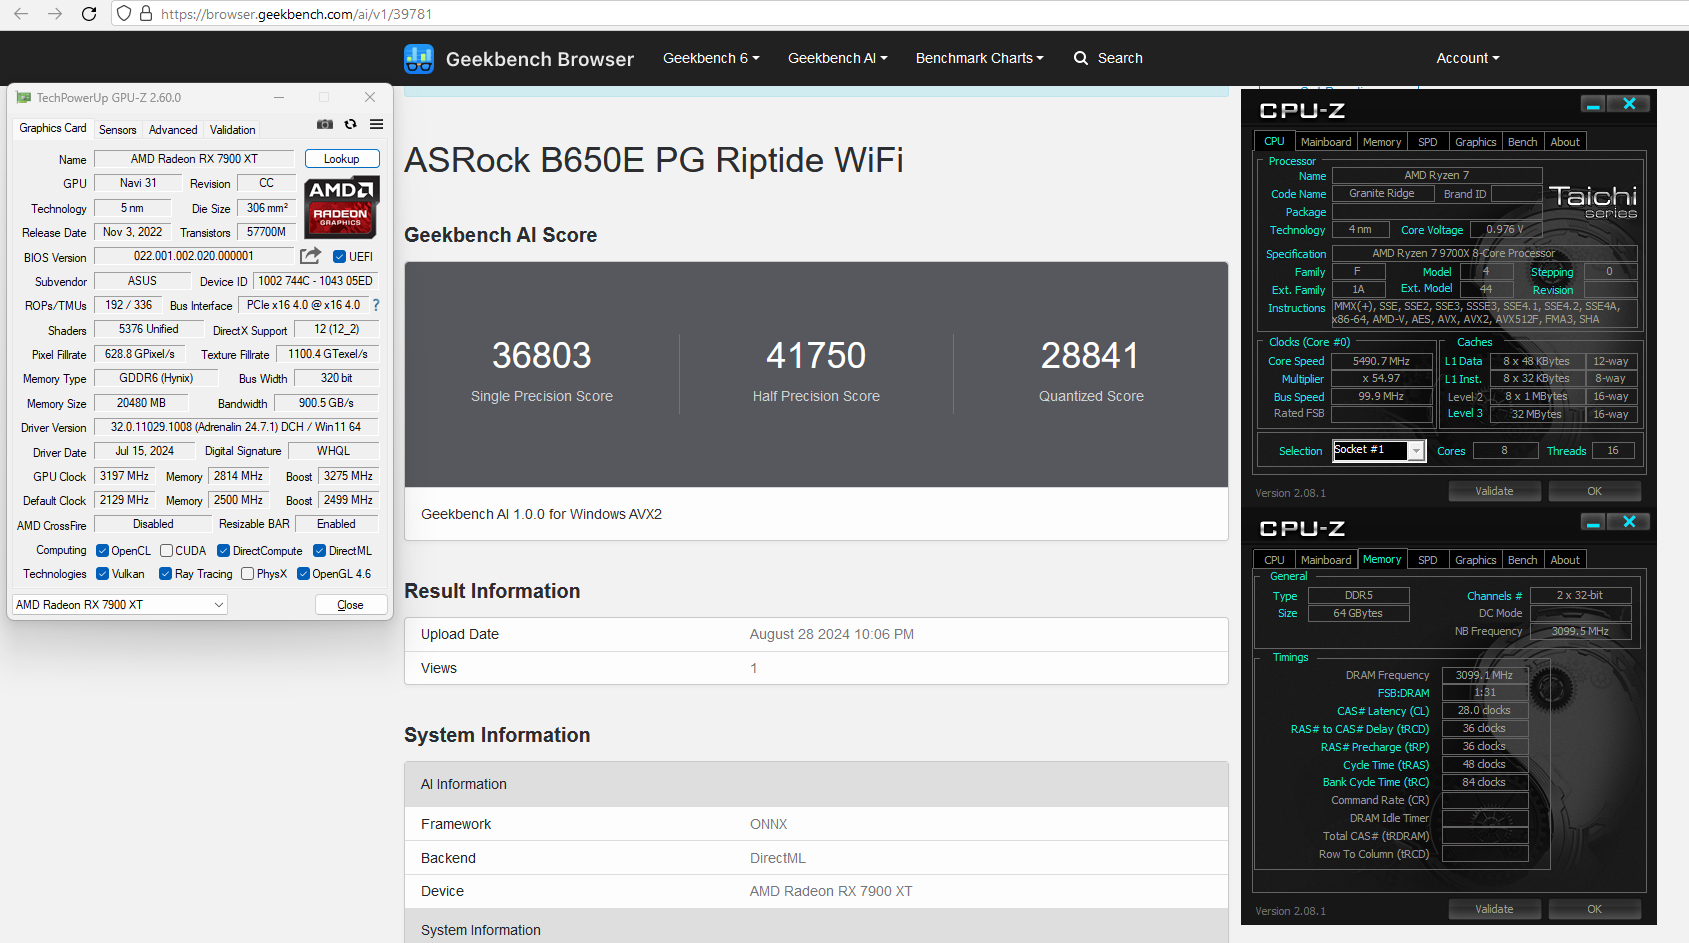Open the Mainboard tab in upper CPU-Z window
This screenshot has height=943, width=1689.
click(x=1326, y=142)
